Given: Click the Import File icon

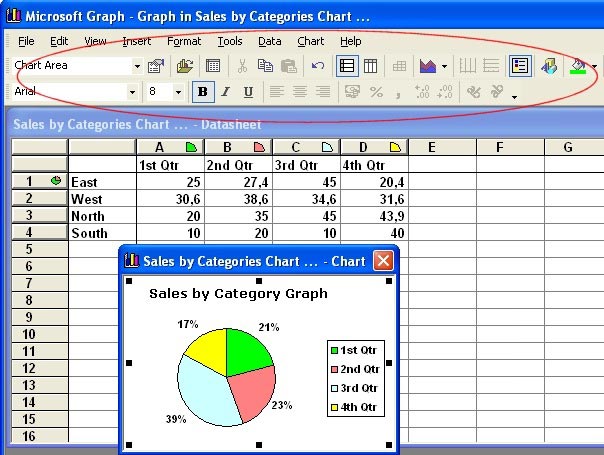Looking at the screenshot, I should pos(185,67).
